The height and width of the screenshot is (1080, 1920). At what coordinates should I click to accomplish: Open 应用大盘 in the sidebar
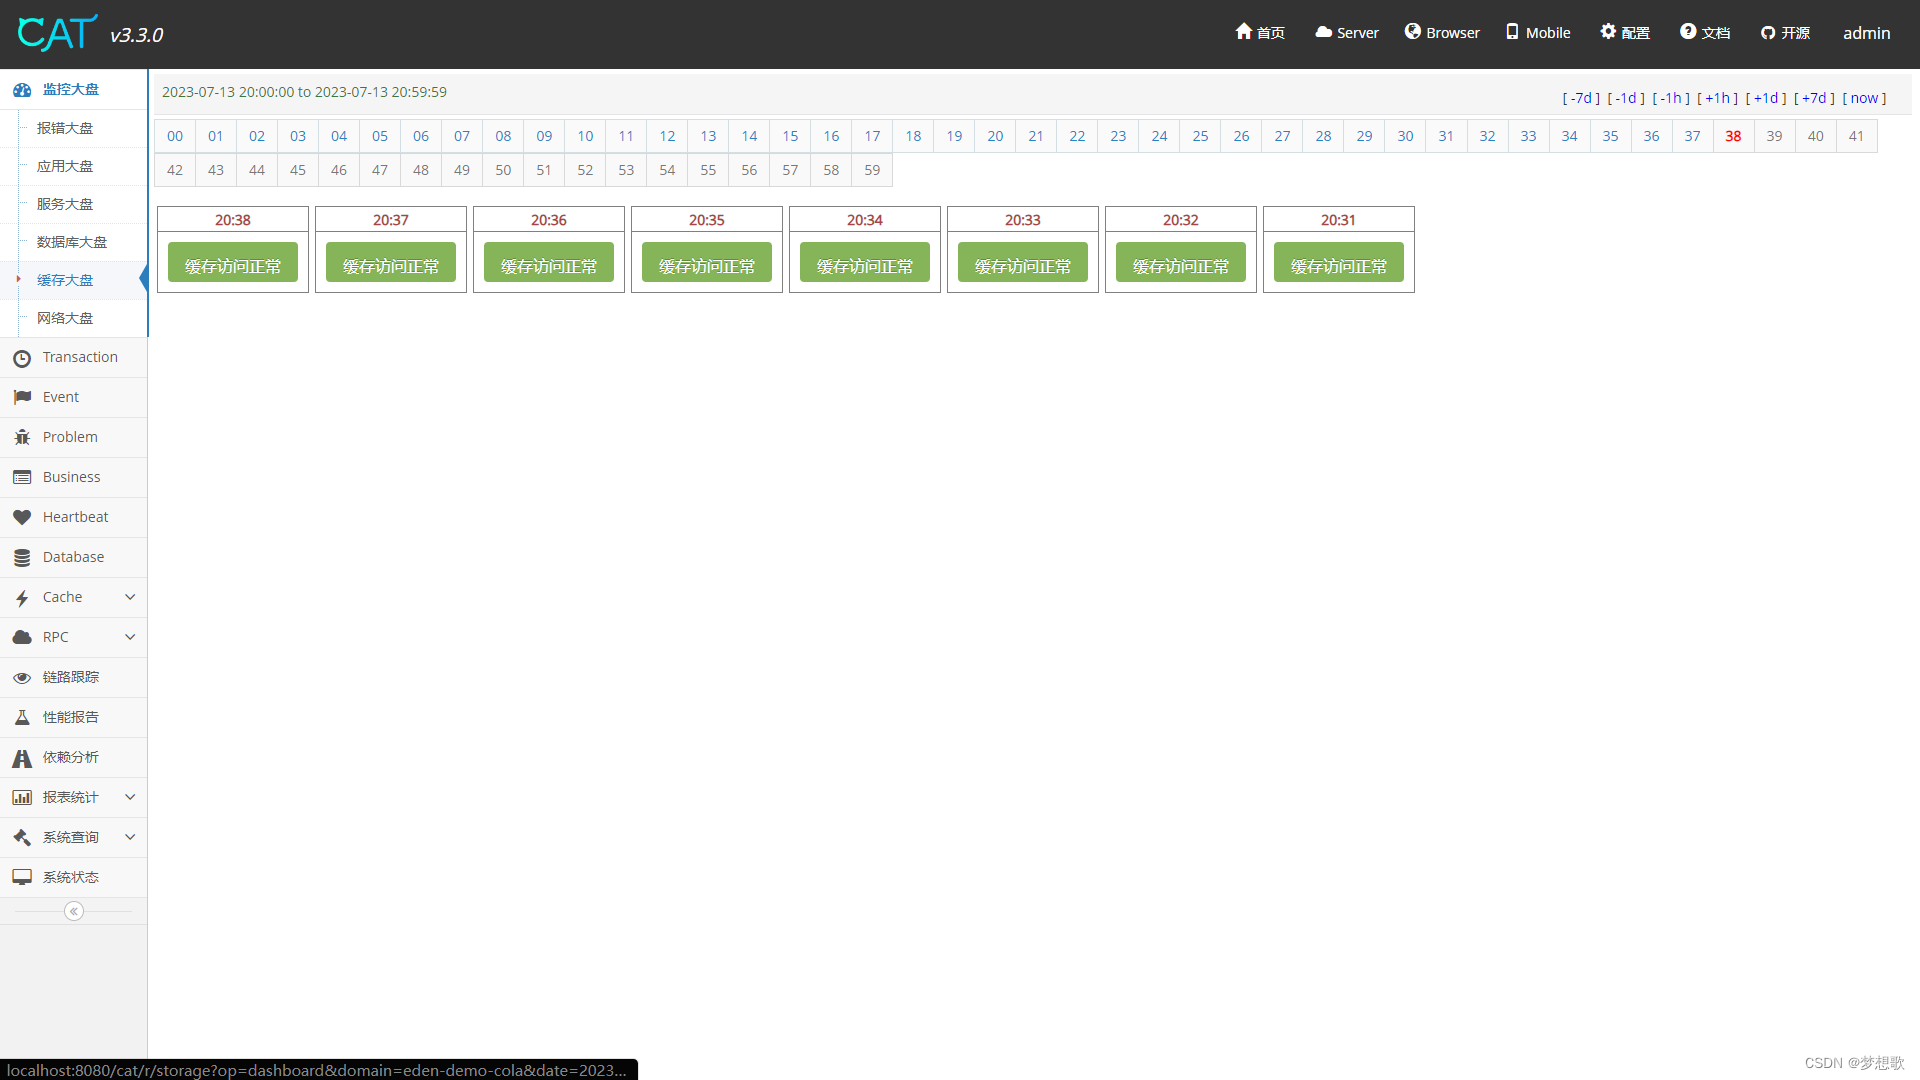[65, 166]
